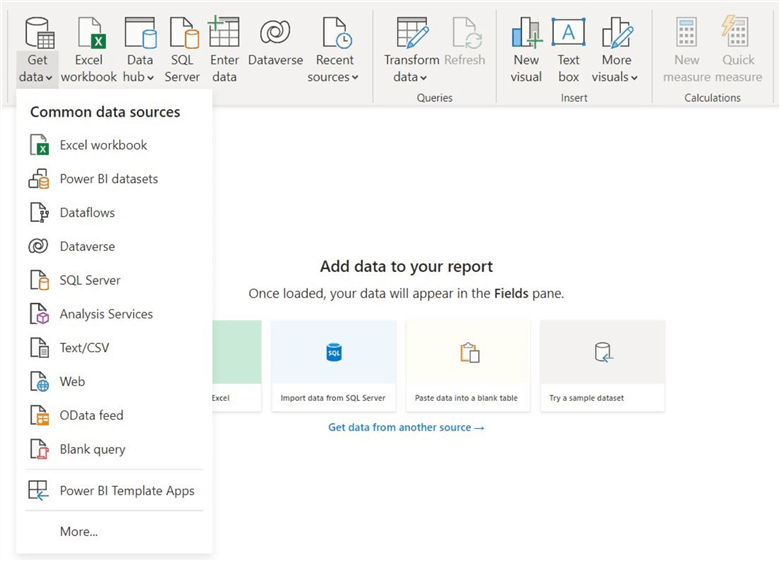Open the More visuals dropdown
The image size is (780, 561).
[x=616, y=77]
